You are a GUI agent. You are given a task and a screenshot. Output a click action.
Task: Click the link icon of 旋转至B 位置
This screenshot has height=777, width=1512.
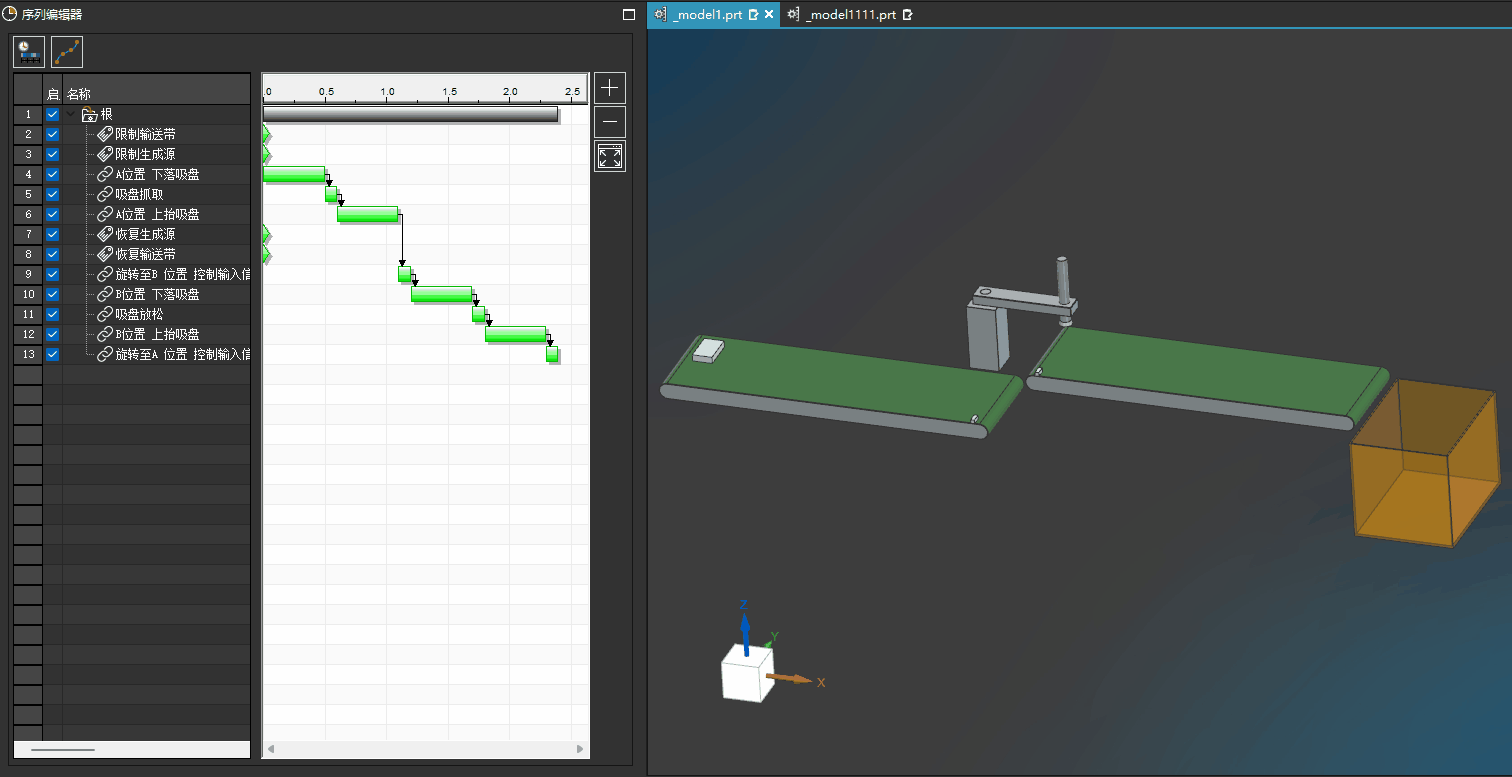pyautogui.click(x=105, y=274)
